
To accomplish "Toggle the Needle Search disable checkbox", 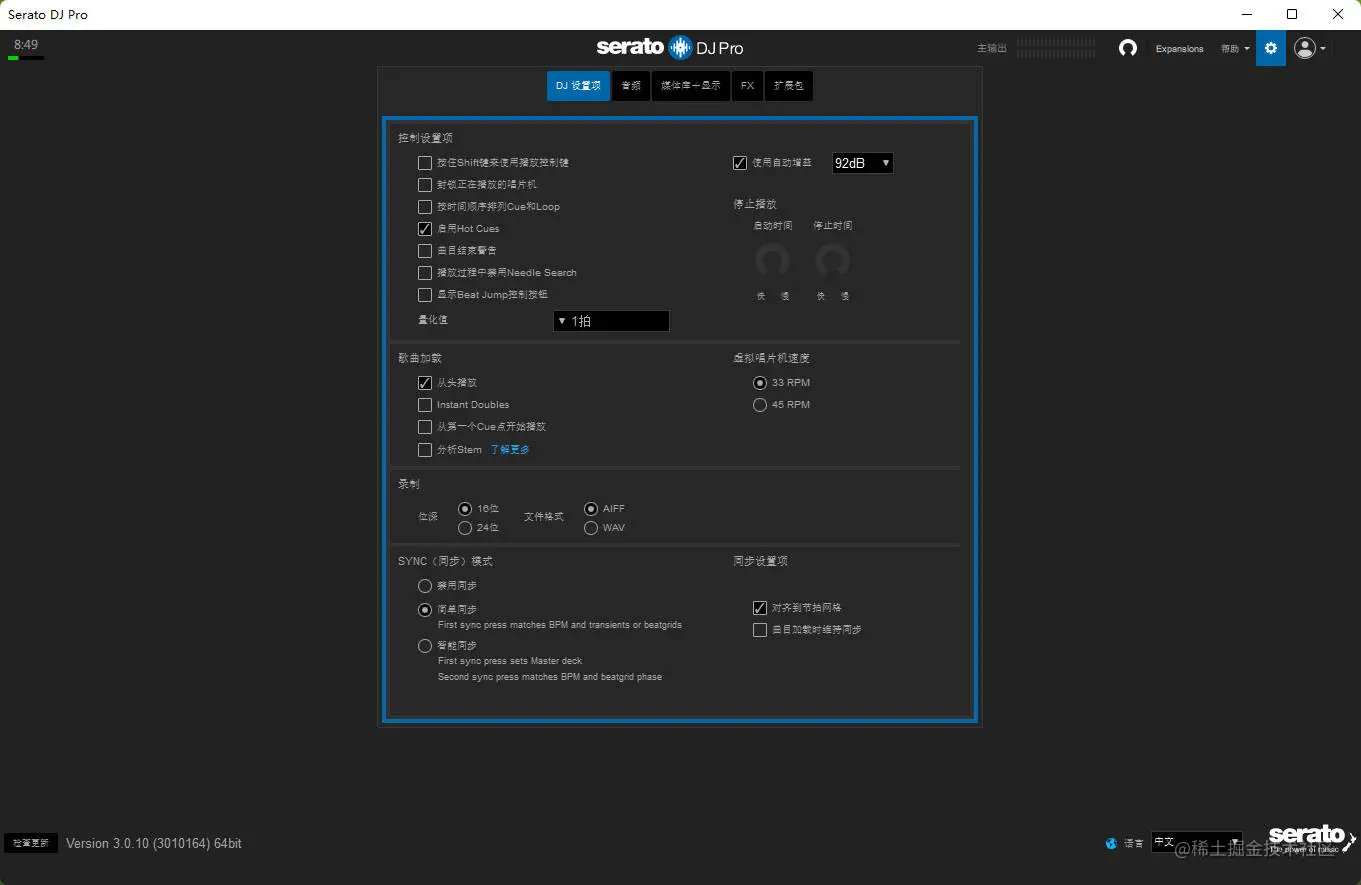I will point(425,273).
